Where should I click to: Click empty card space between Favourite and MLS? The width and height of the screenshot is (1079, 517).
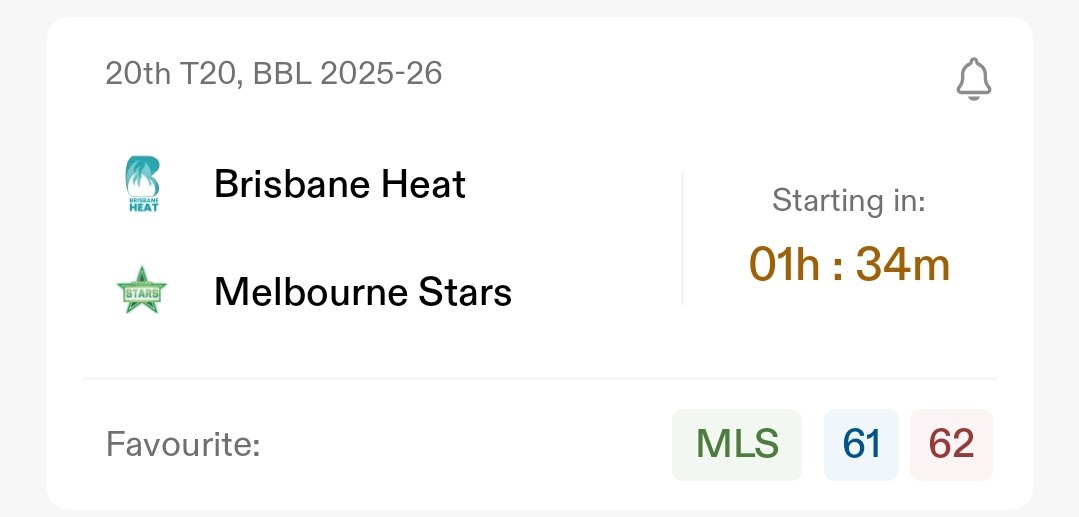coord(460,445)
